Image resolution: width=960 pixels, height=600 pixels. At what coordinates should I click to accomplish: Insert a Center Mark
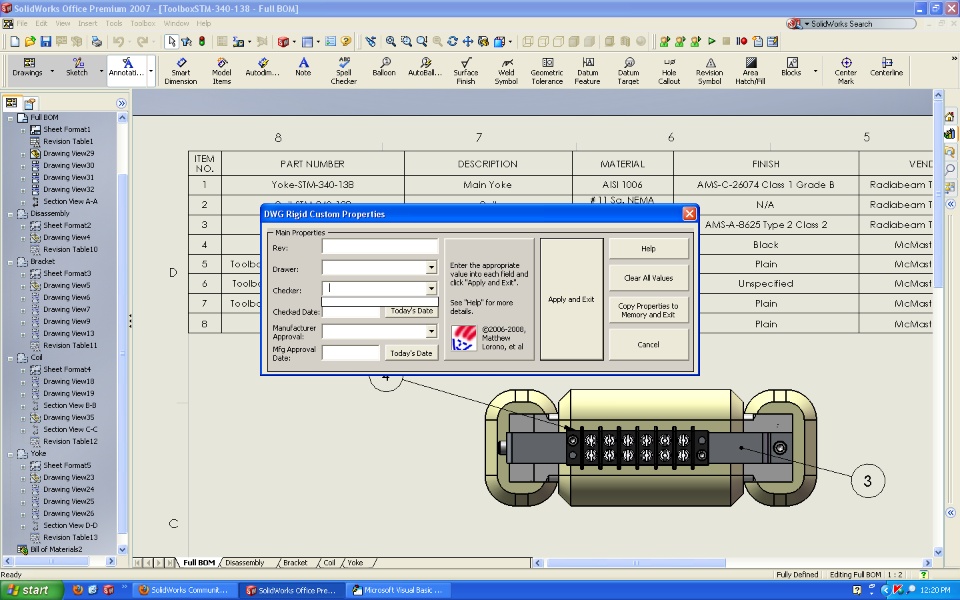pyautogui.click(x=846, y=71)
